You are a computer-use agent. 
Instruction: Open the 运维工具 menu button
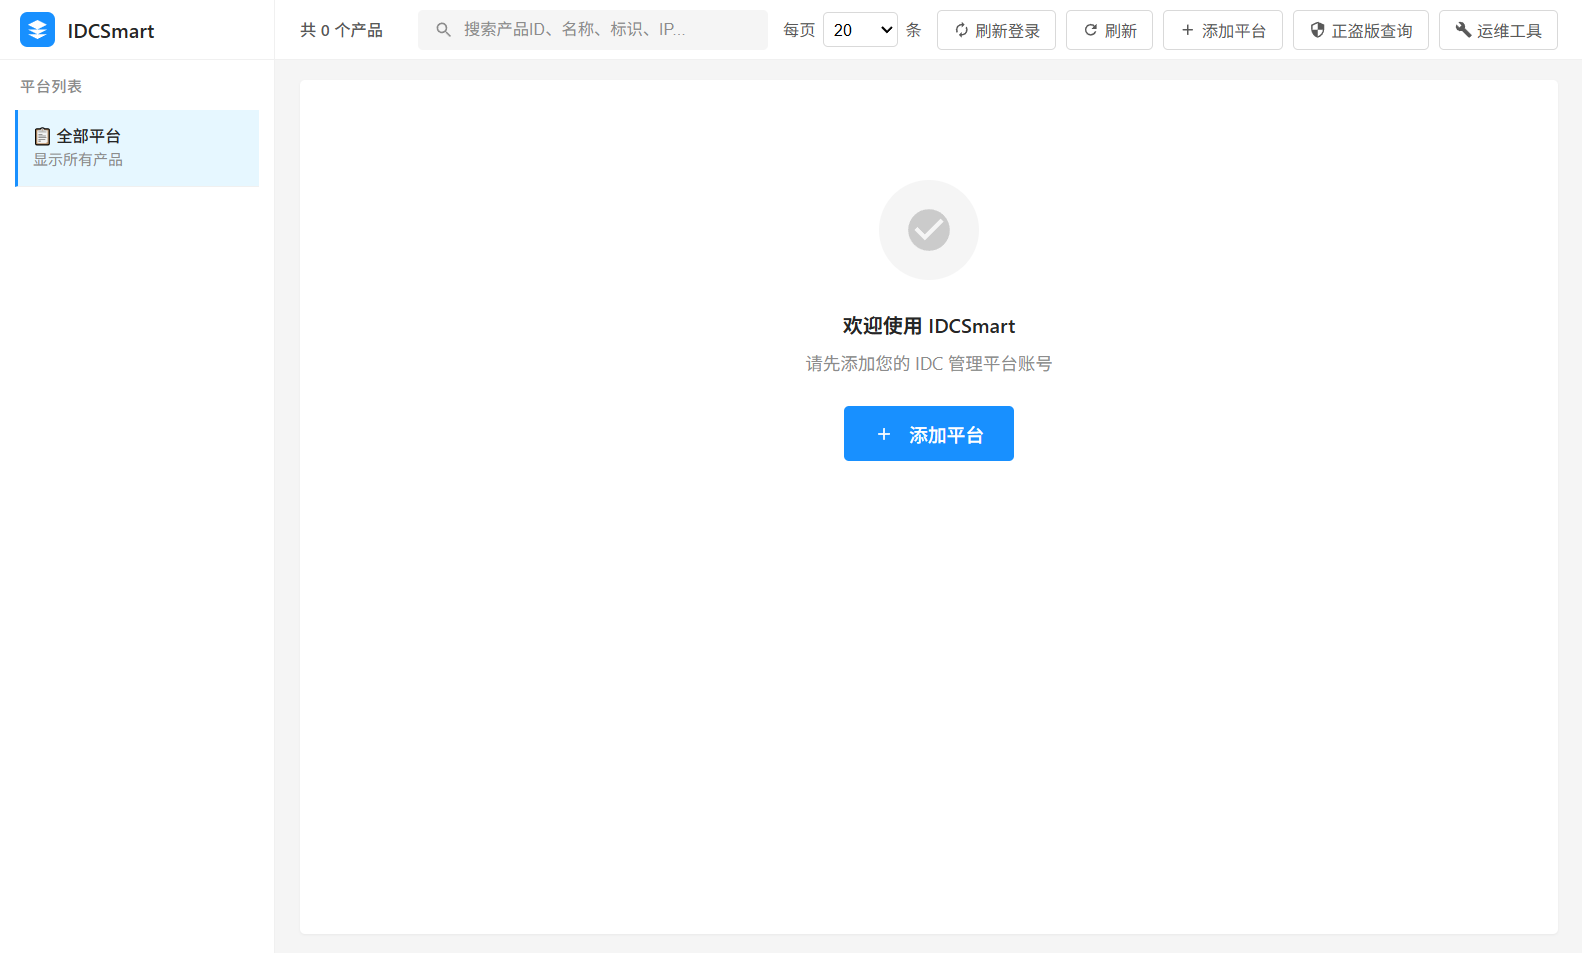(x=1498, y=30)
